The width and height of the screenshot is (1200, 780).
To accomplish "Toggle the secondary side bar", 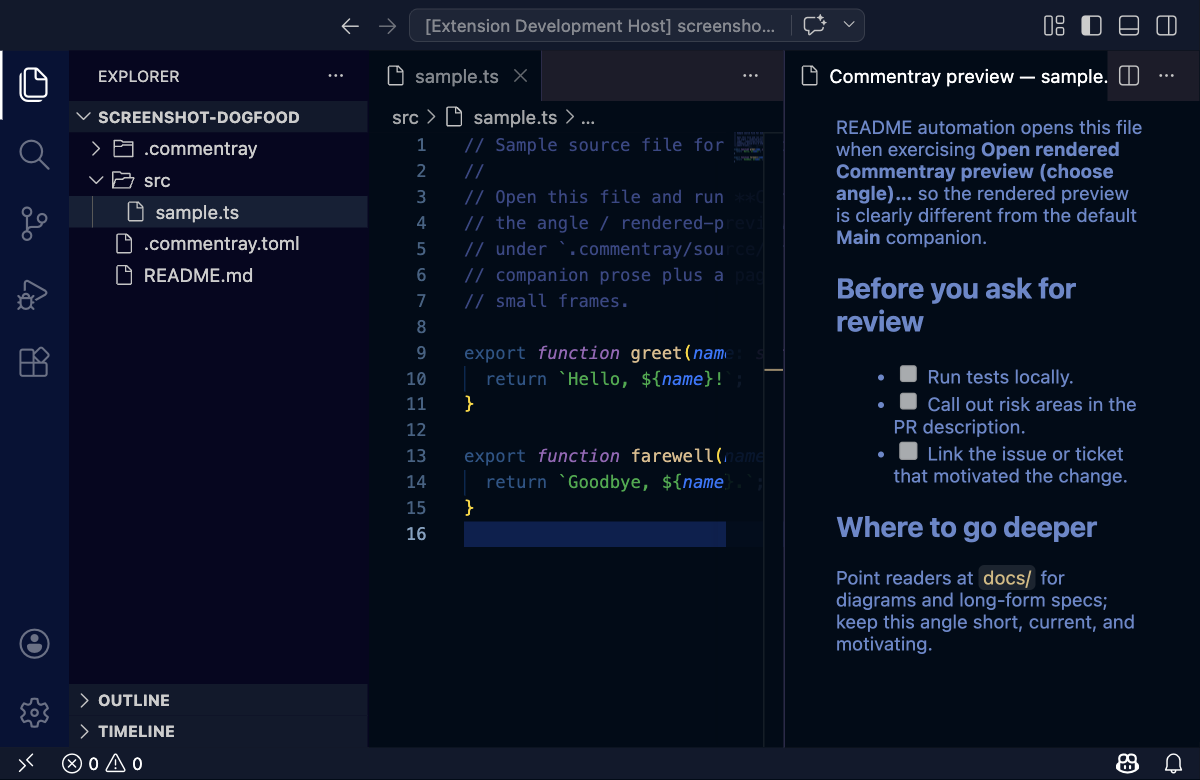I will [x=1166, y=26].
